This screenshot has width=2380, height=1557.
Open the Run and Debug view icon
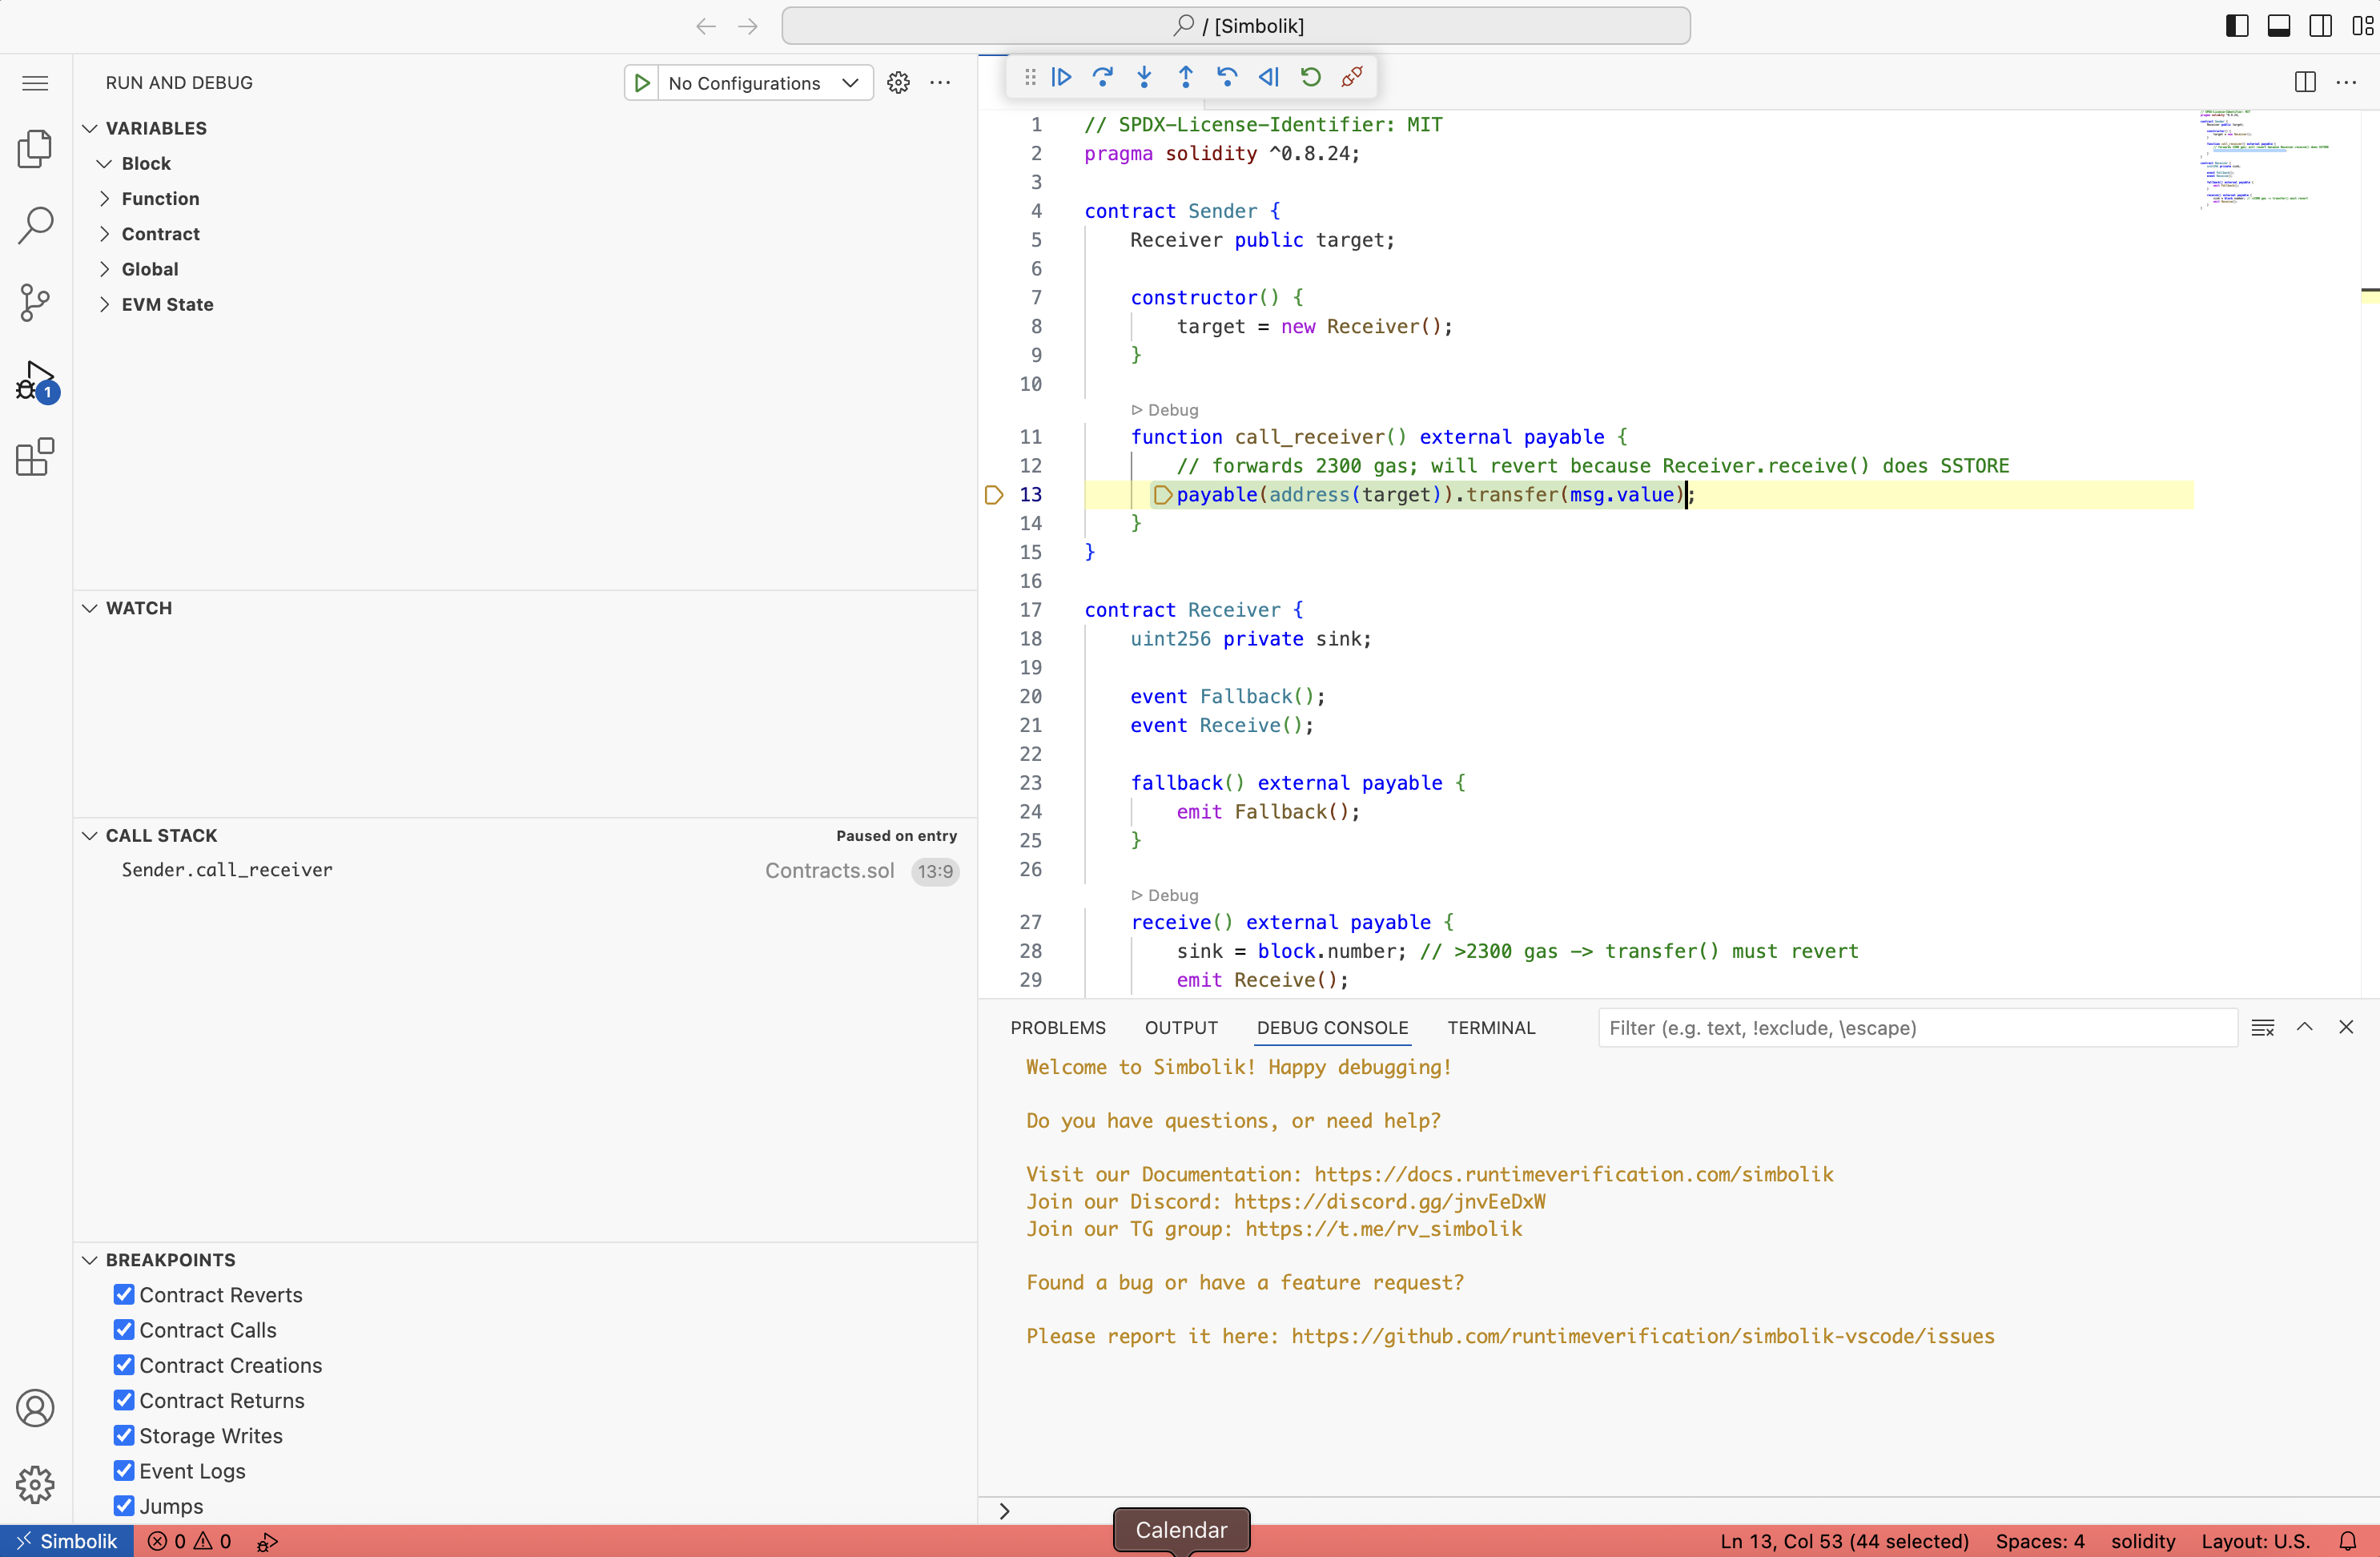click(37, 382)
